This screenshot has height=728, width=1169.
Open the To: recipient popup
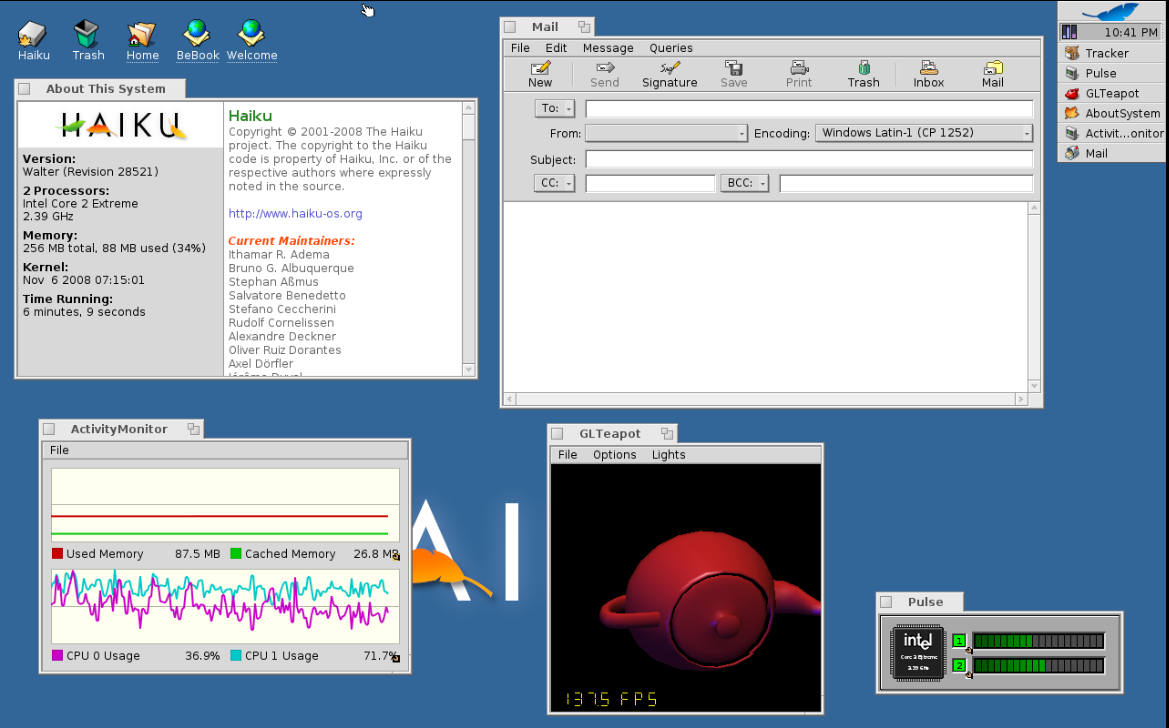(x=555, y=108)
